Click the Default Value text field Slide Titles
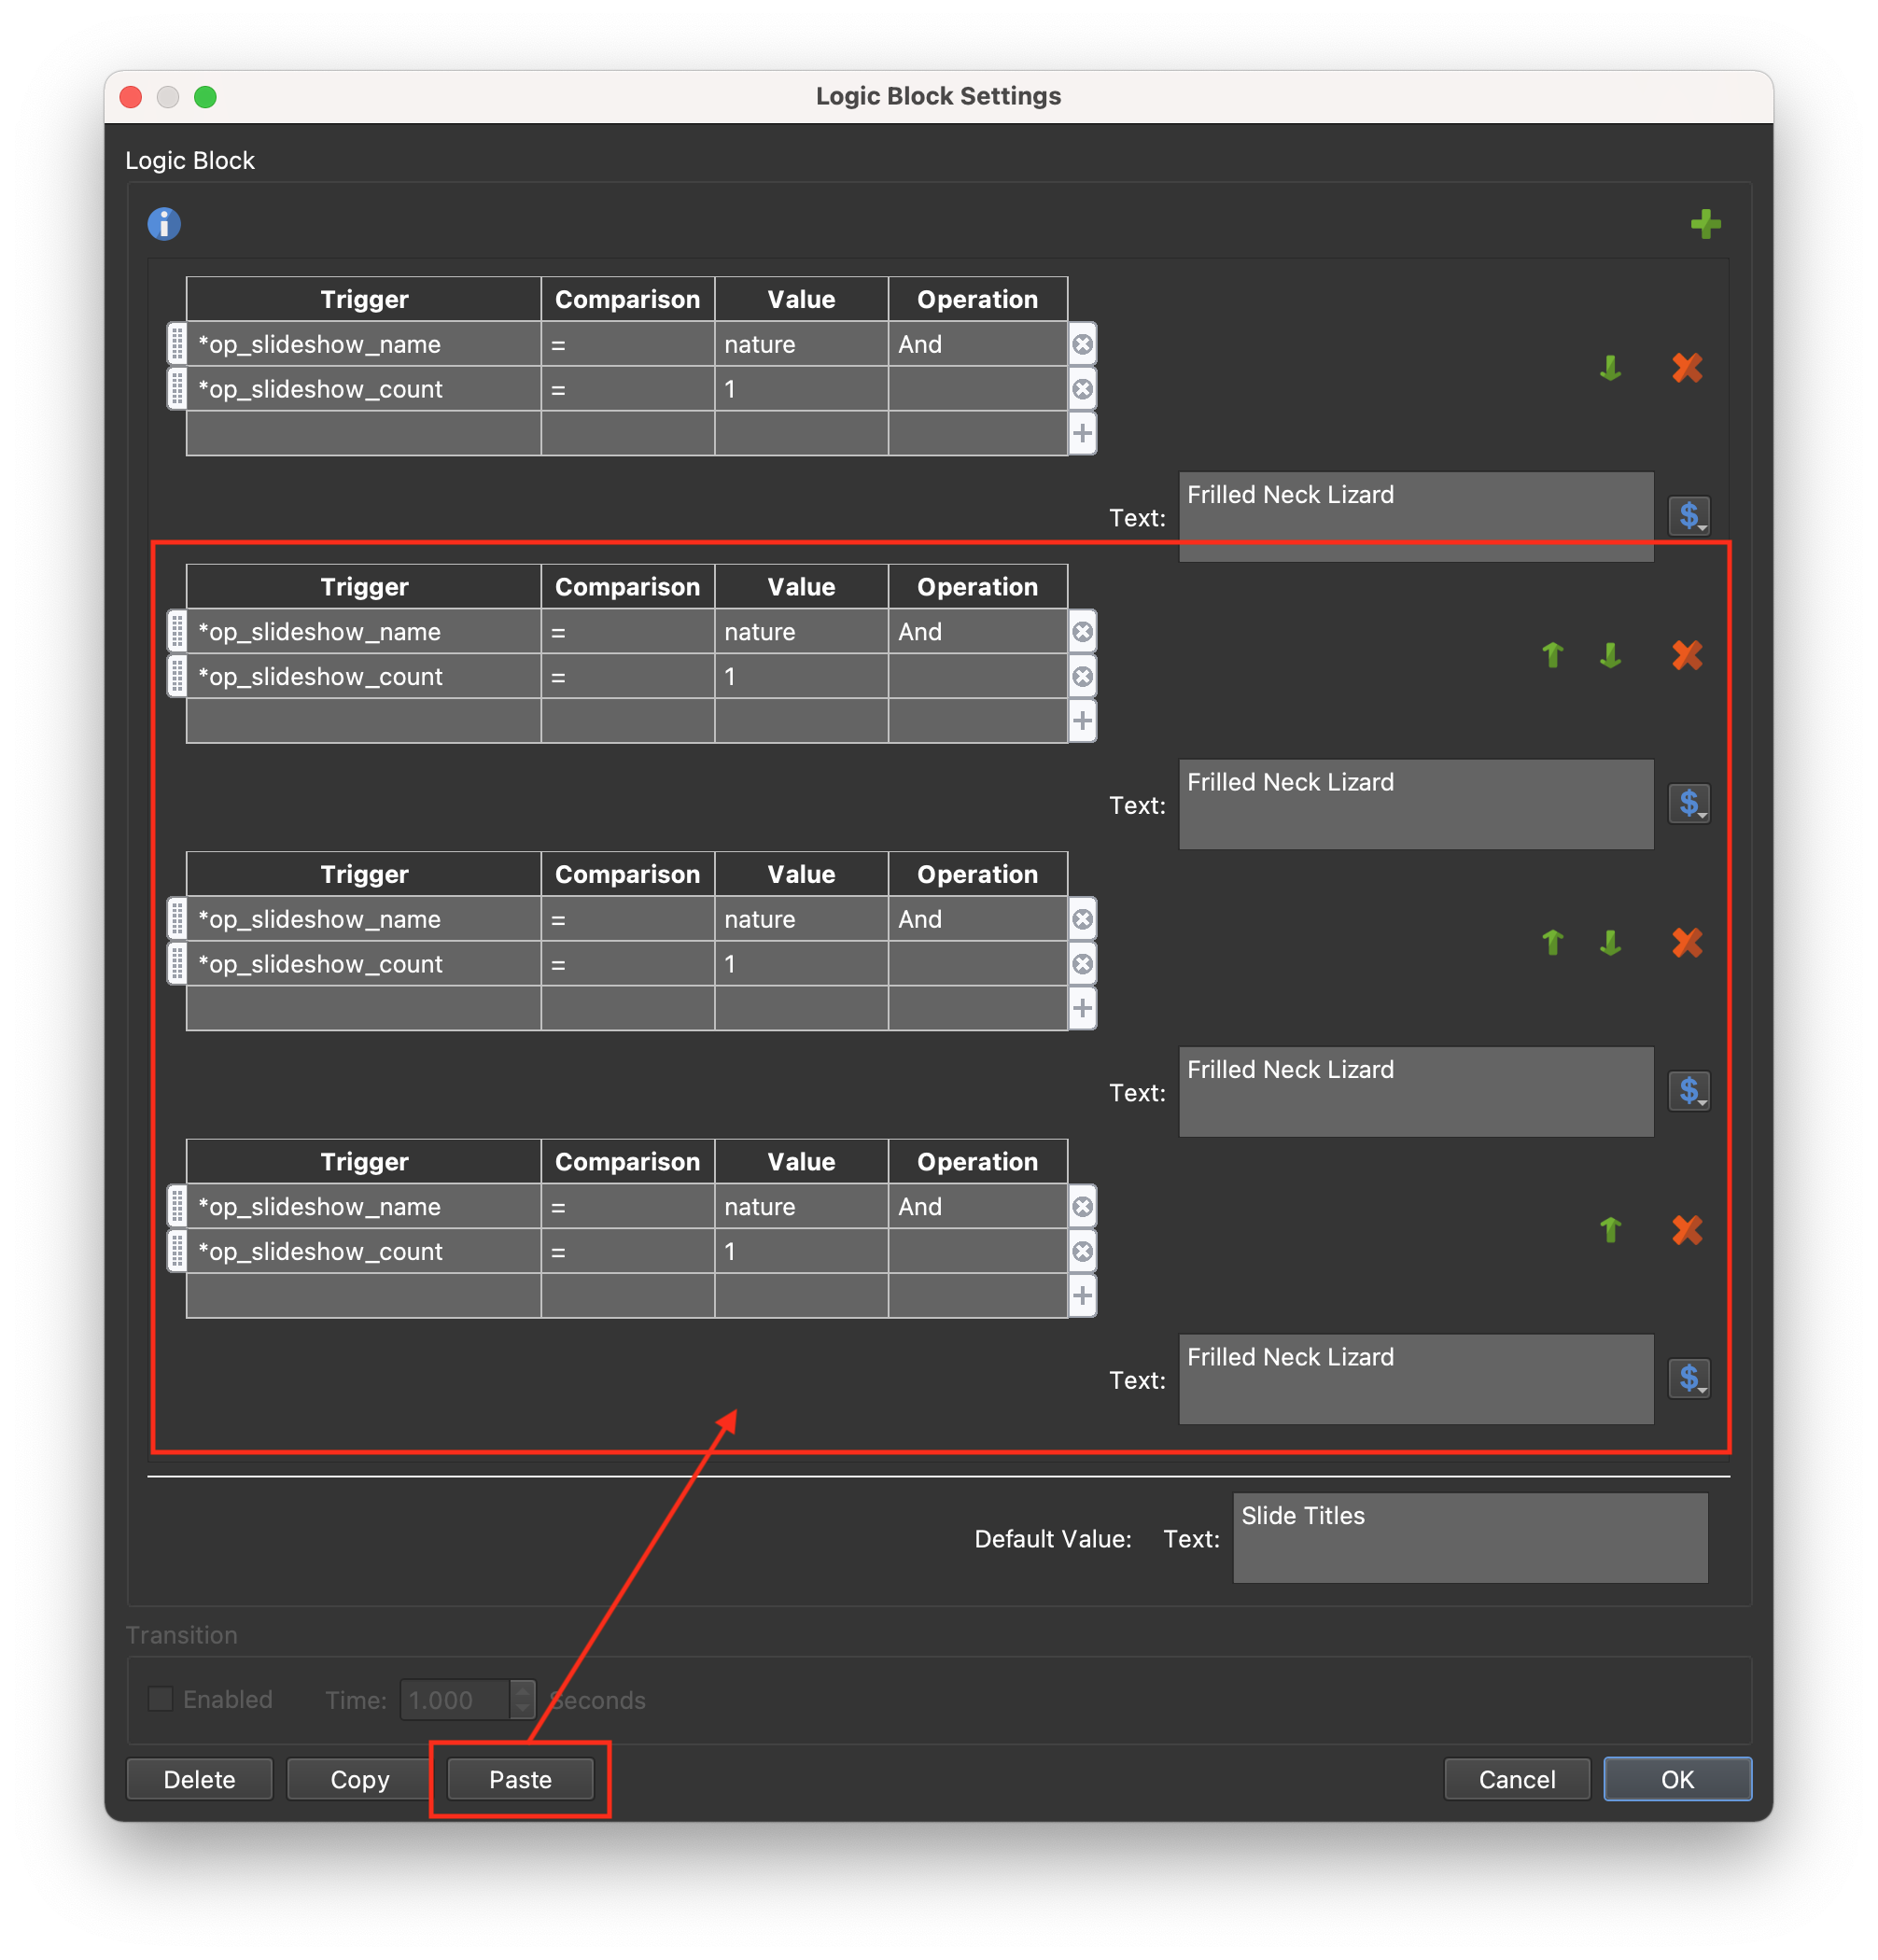The image size is (1878, 1960). (1470, 1538)
